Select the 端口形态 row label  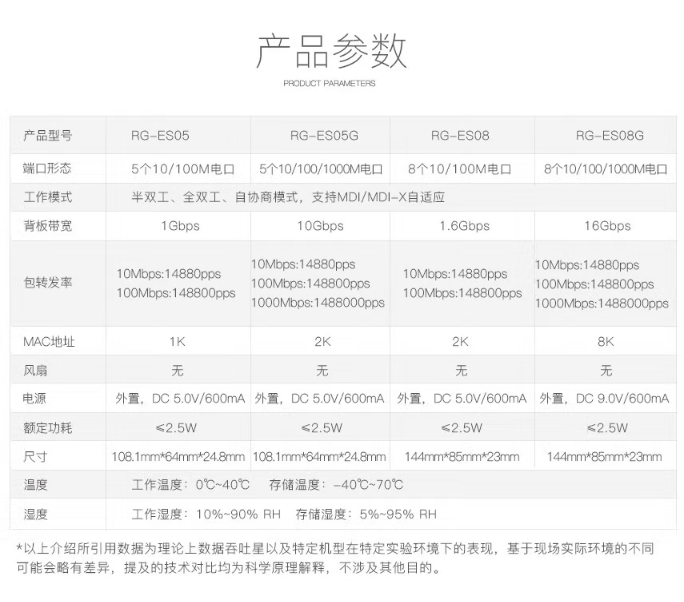(x=47, y=168)
